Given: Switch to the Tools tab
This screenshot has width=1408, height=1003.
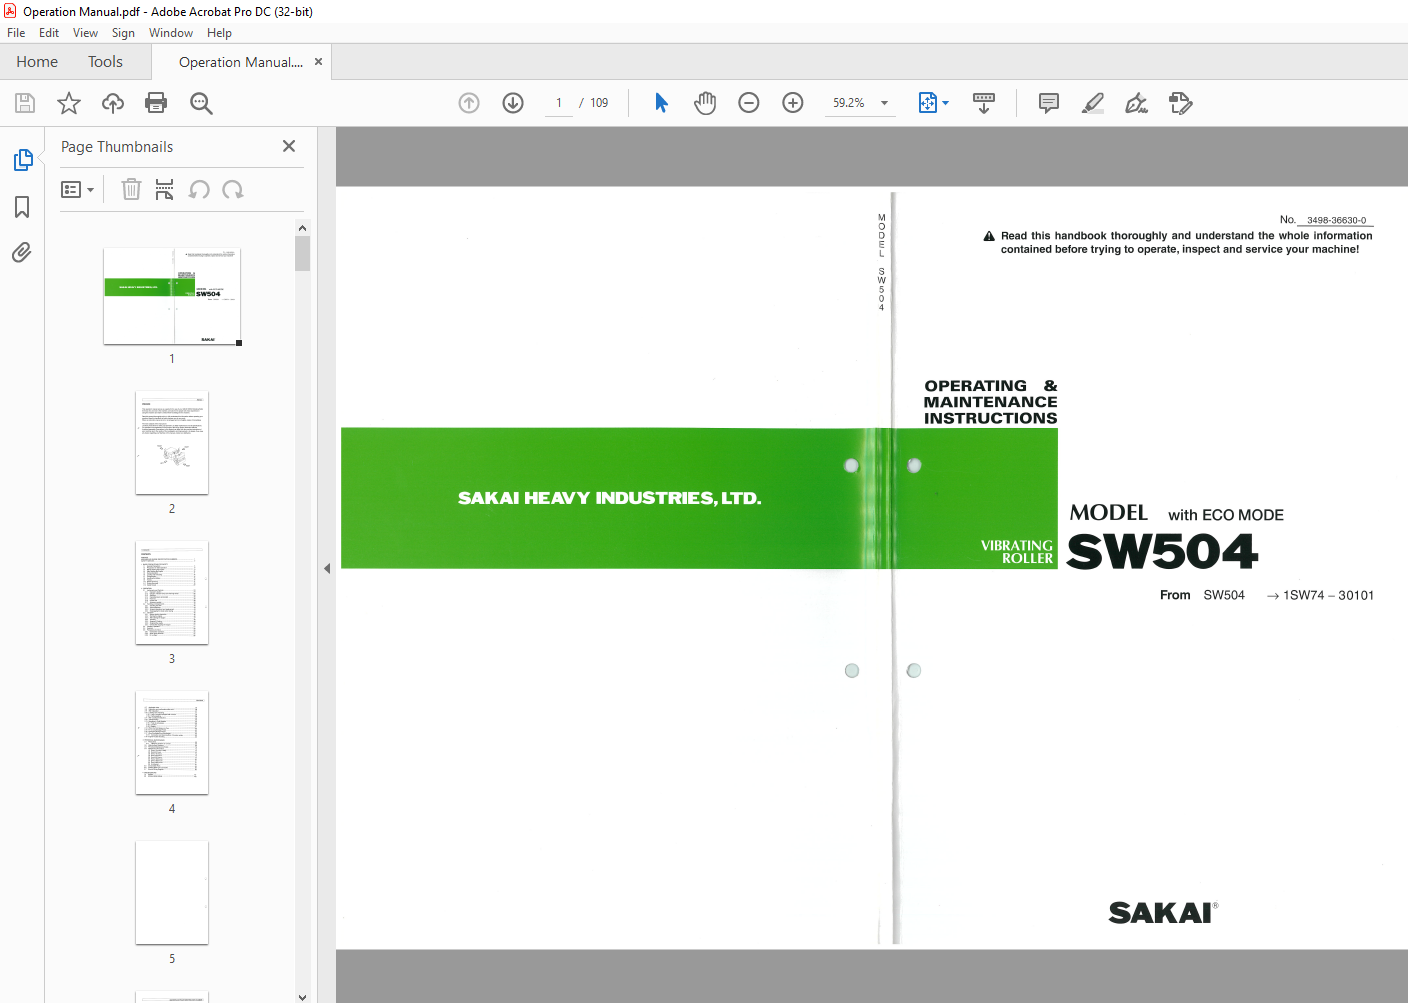Looking at the screenshot, I should 105,62.
